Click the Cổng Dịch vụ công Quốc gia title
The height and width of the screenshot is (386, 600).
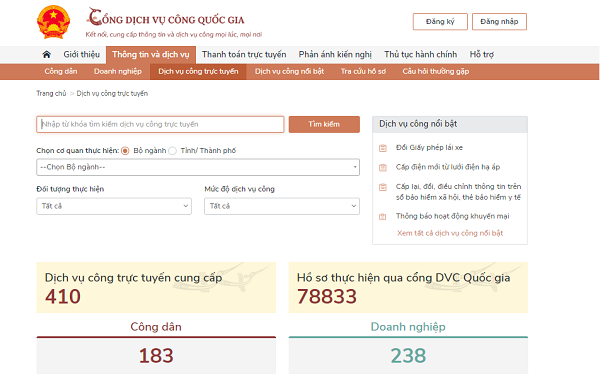pos(166,18)
